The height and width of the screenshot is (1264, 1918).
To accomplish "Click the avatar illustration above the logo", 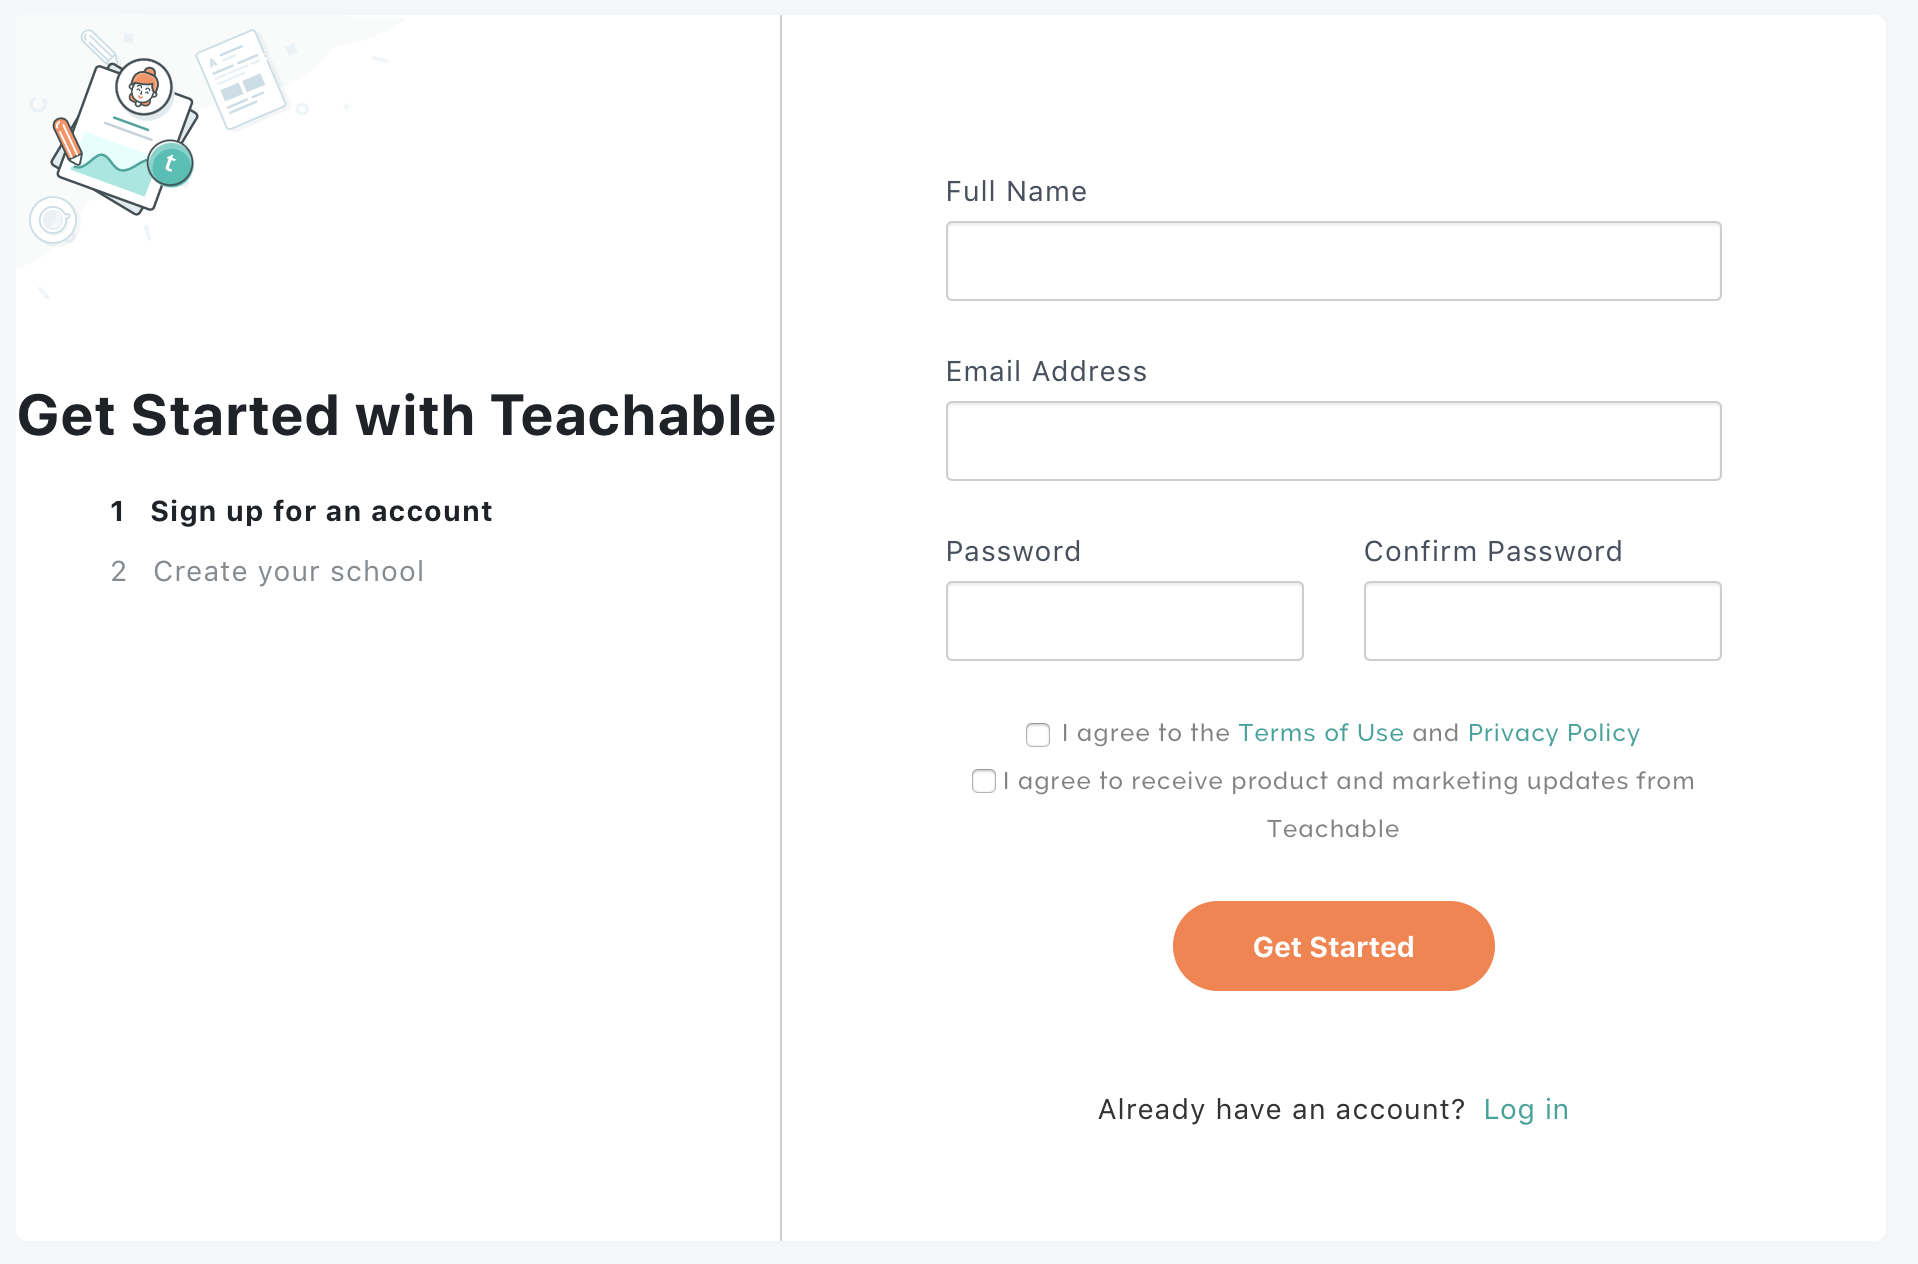I will (x=141, y=88).
